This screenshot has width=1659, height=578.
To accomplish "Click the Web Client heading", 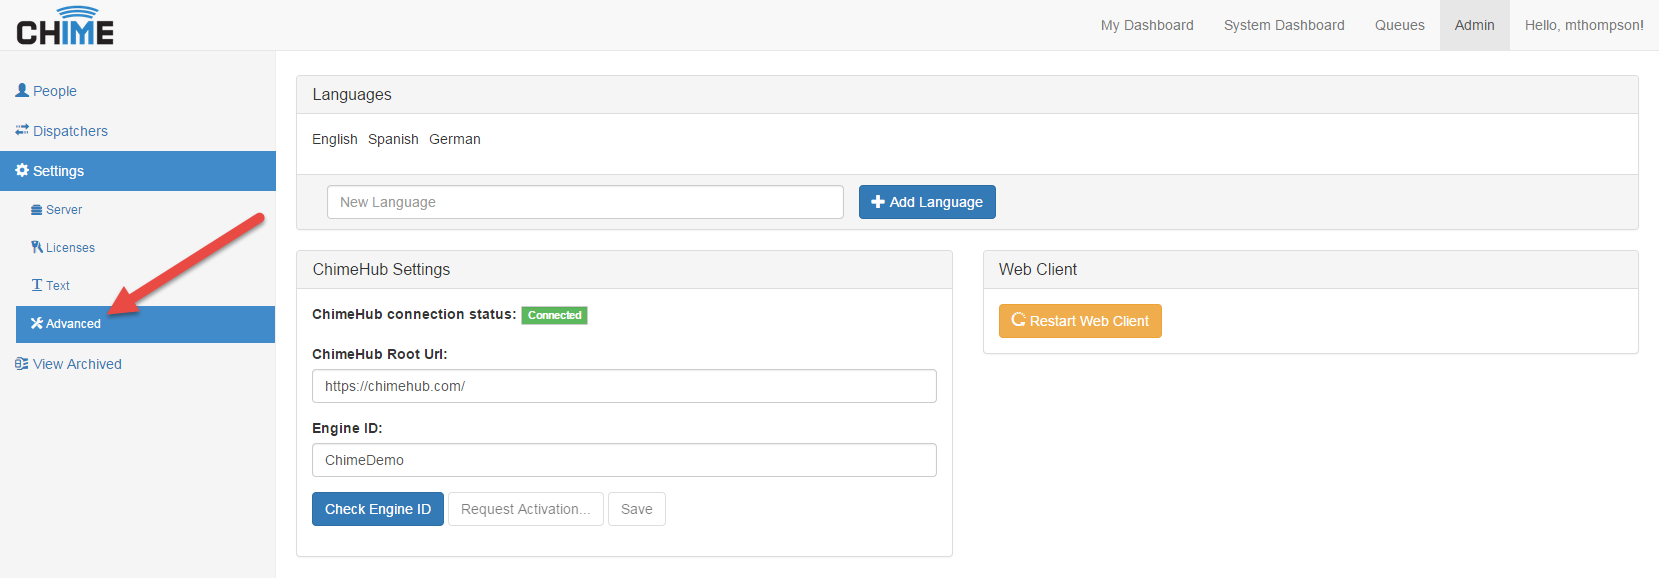I will point(1038,270).
